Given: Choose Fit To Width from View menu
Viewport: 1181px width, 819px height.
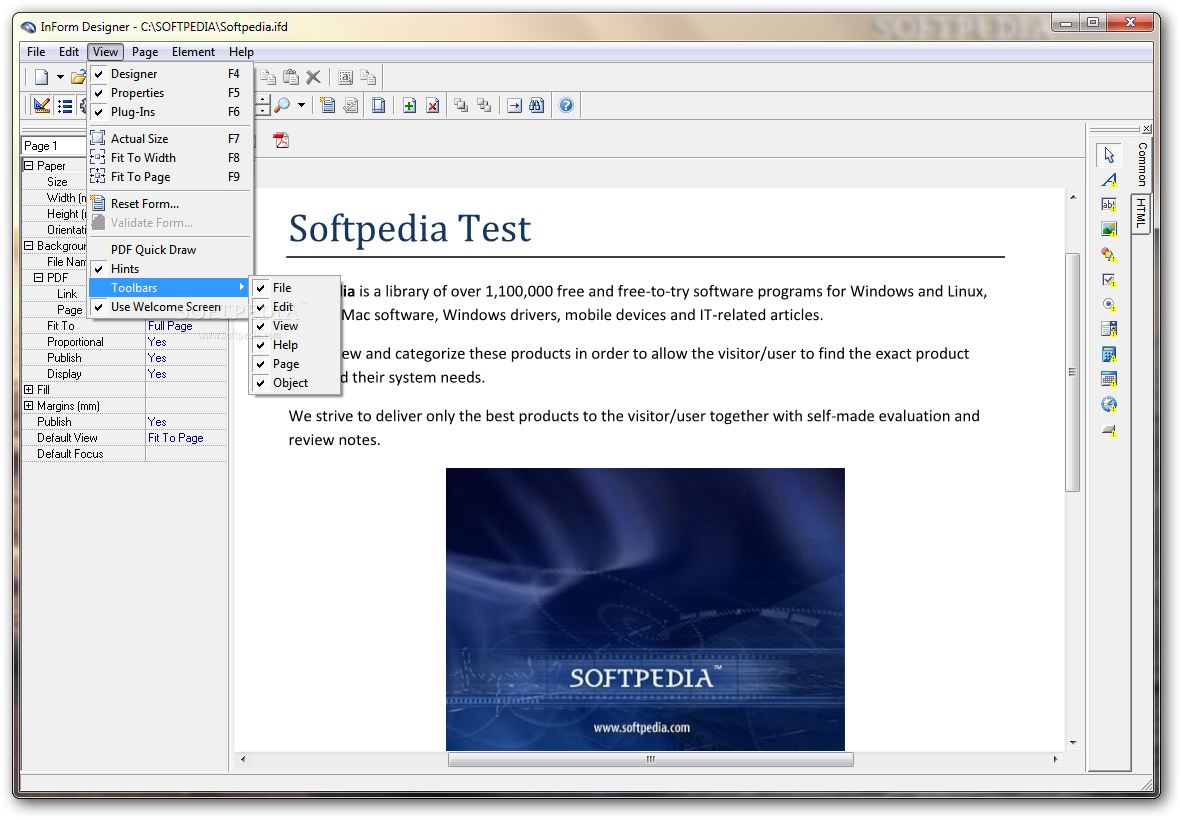Looking at the screenshot, I should coord(143,158).
